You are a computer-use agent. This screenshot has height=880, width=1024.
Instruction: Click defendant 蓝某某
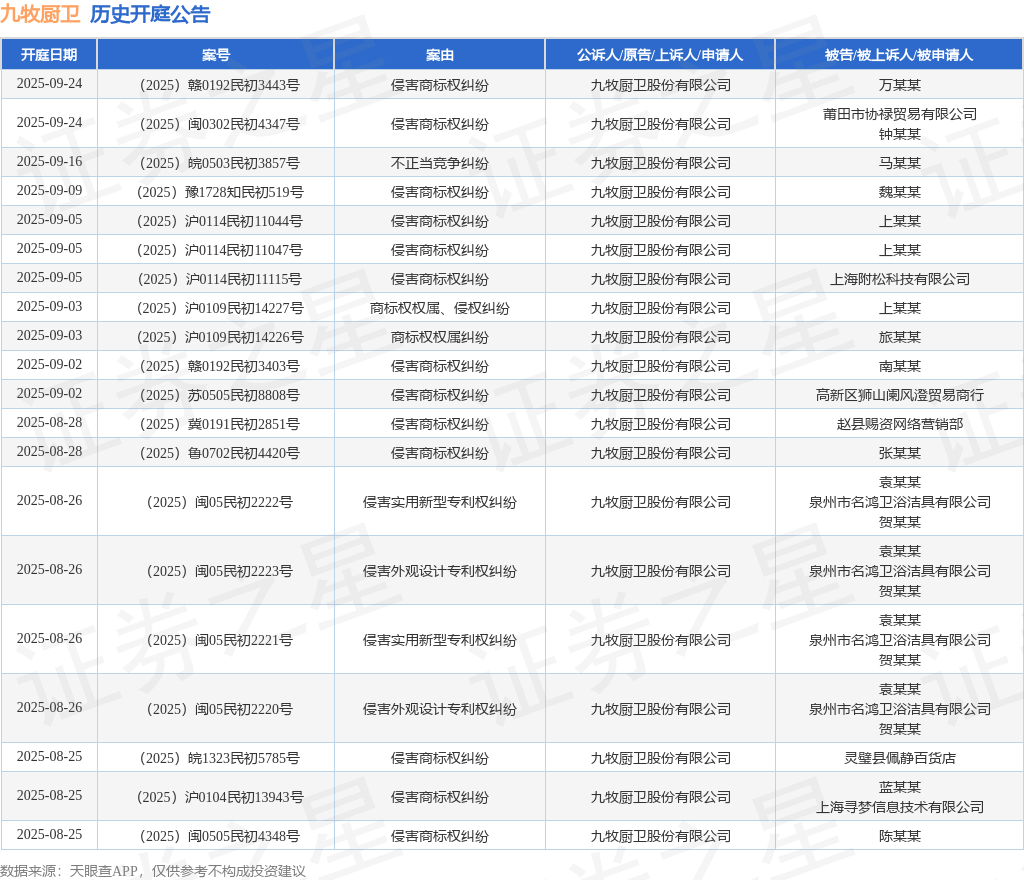899,787
